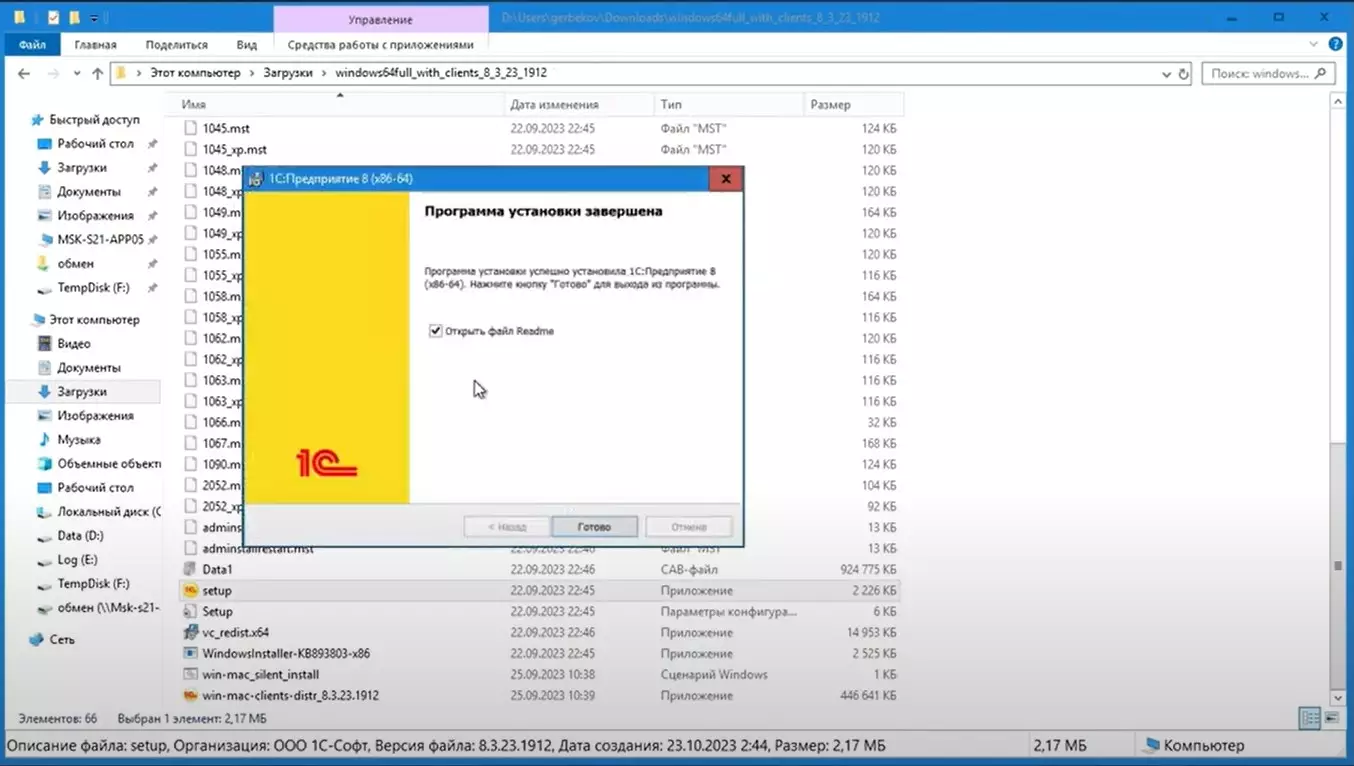Select win-mac-clients-distr_8.3.23.1912 application
1354x766 pixels.
(290, 695)
